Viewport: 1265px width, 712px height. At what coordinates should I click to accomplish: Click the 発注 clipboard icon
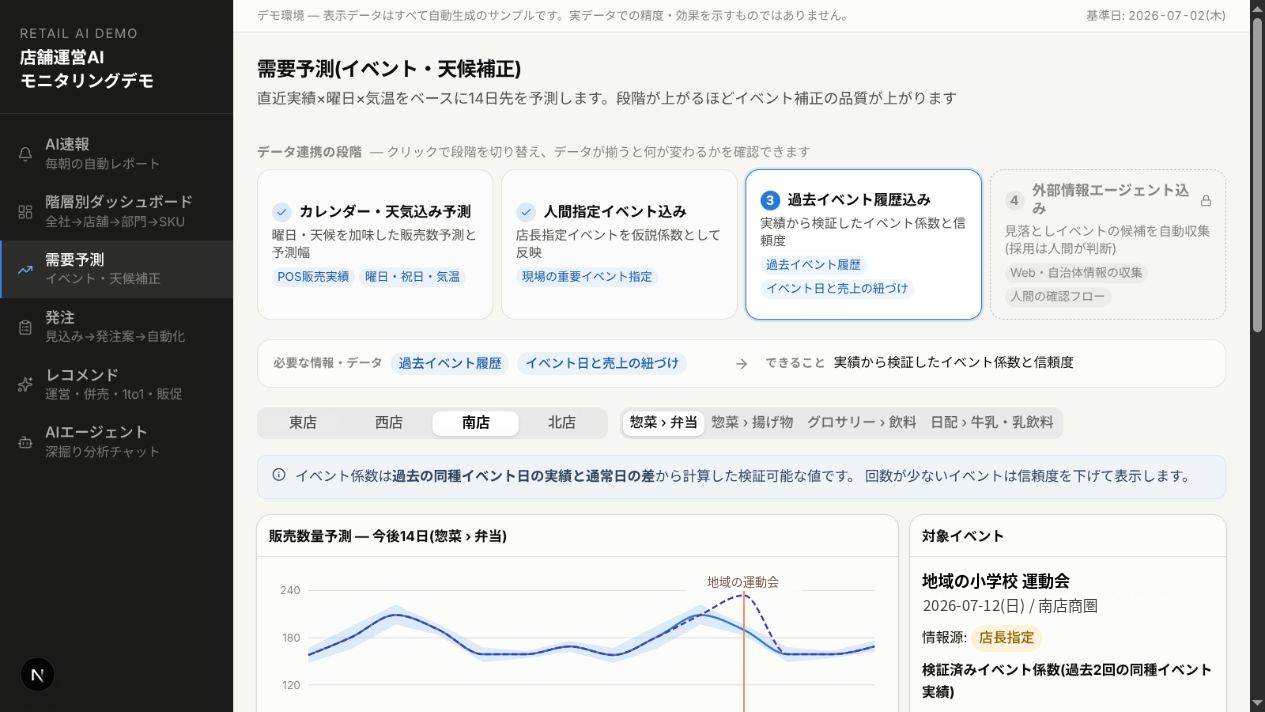pos(26,327)
